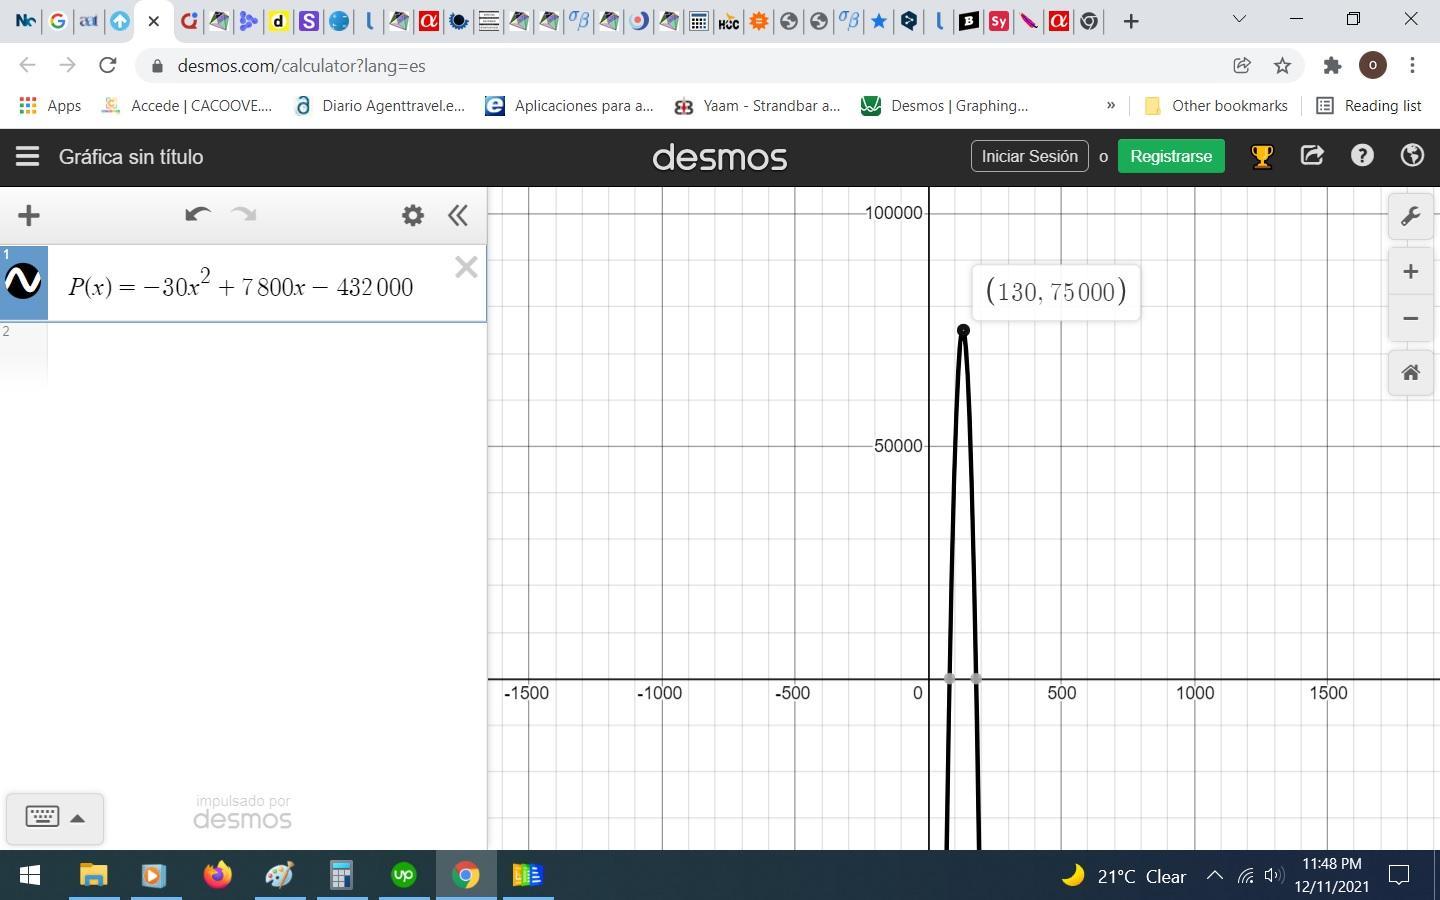Collapse the expression list panel
This screenshot has height=900, width=1440.
pos(458,215)
